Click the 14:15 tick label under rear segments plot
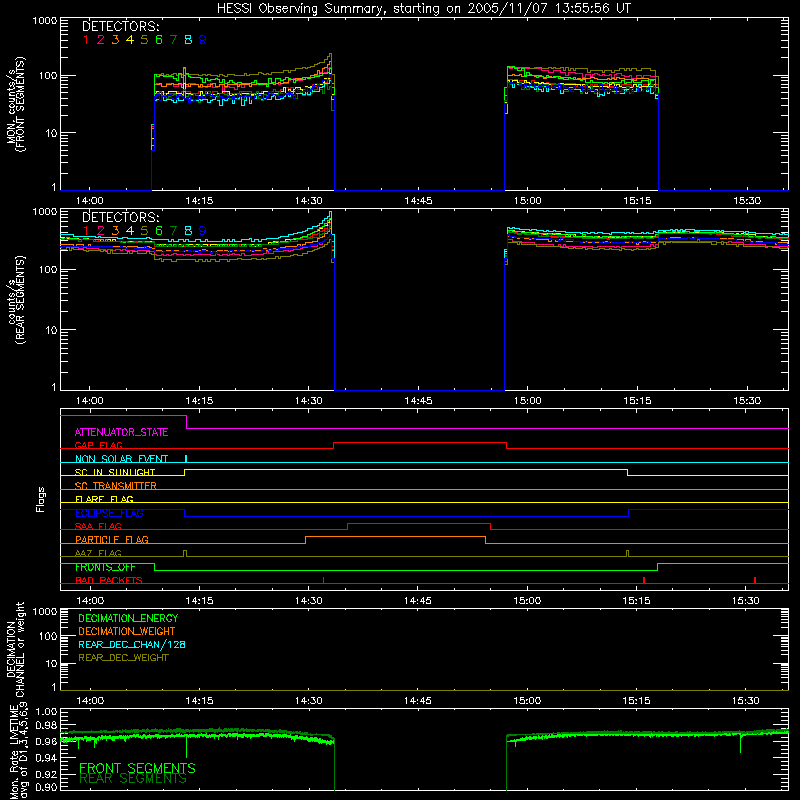 pos(199,401)
